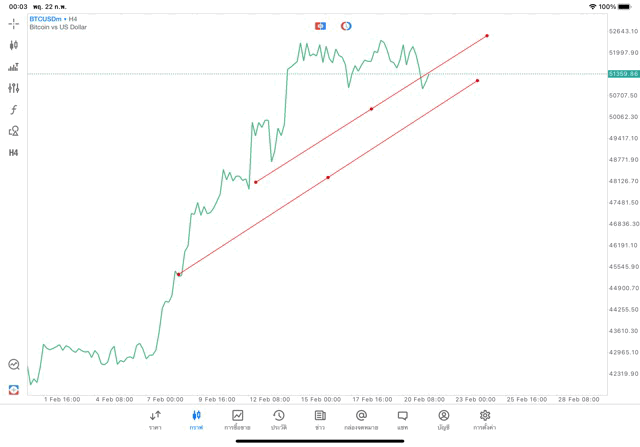Open the one-click trading panel icon
Image resolution: width=640 pixels, height=447 pixels.
[x=14, y=389]
